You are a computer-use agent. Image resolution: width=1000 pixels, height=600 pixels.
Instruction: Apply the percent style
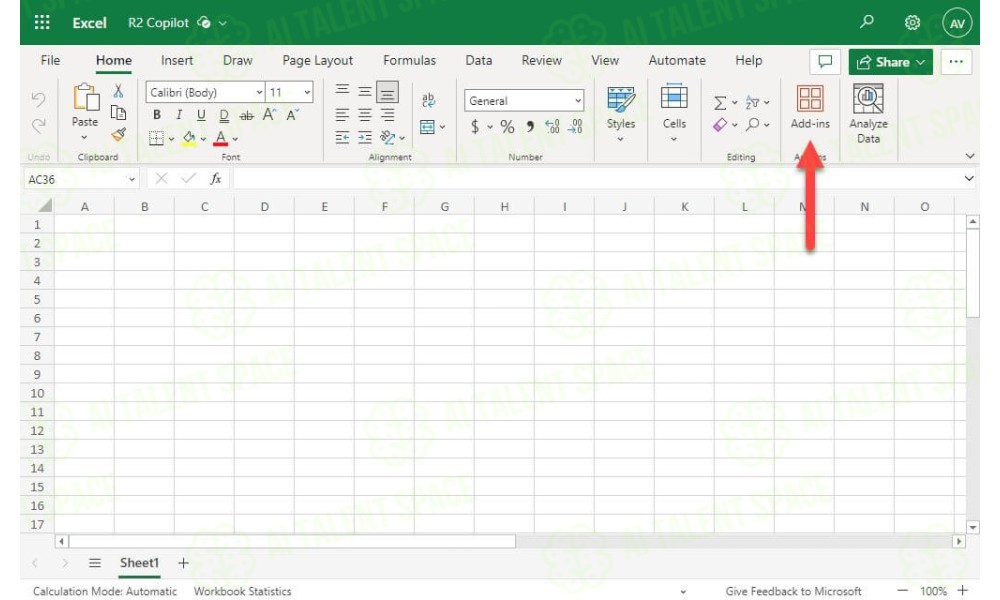click(x=507, y=127)
